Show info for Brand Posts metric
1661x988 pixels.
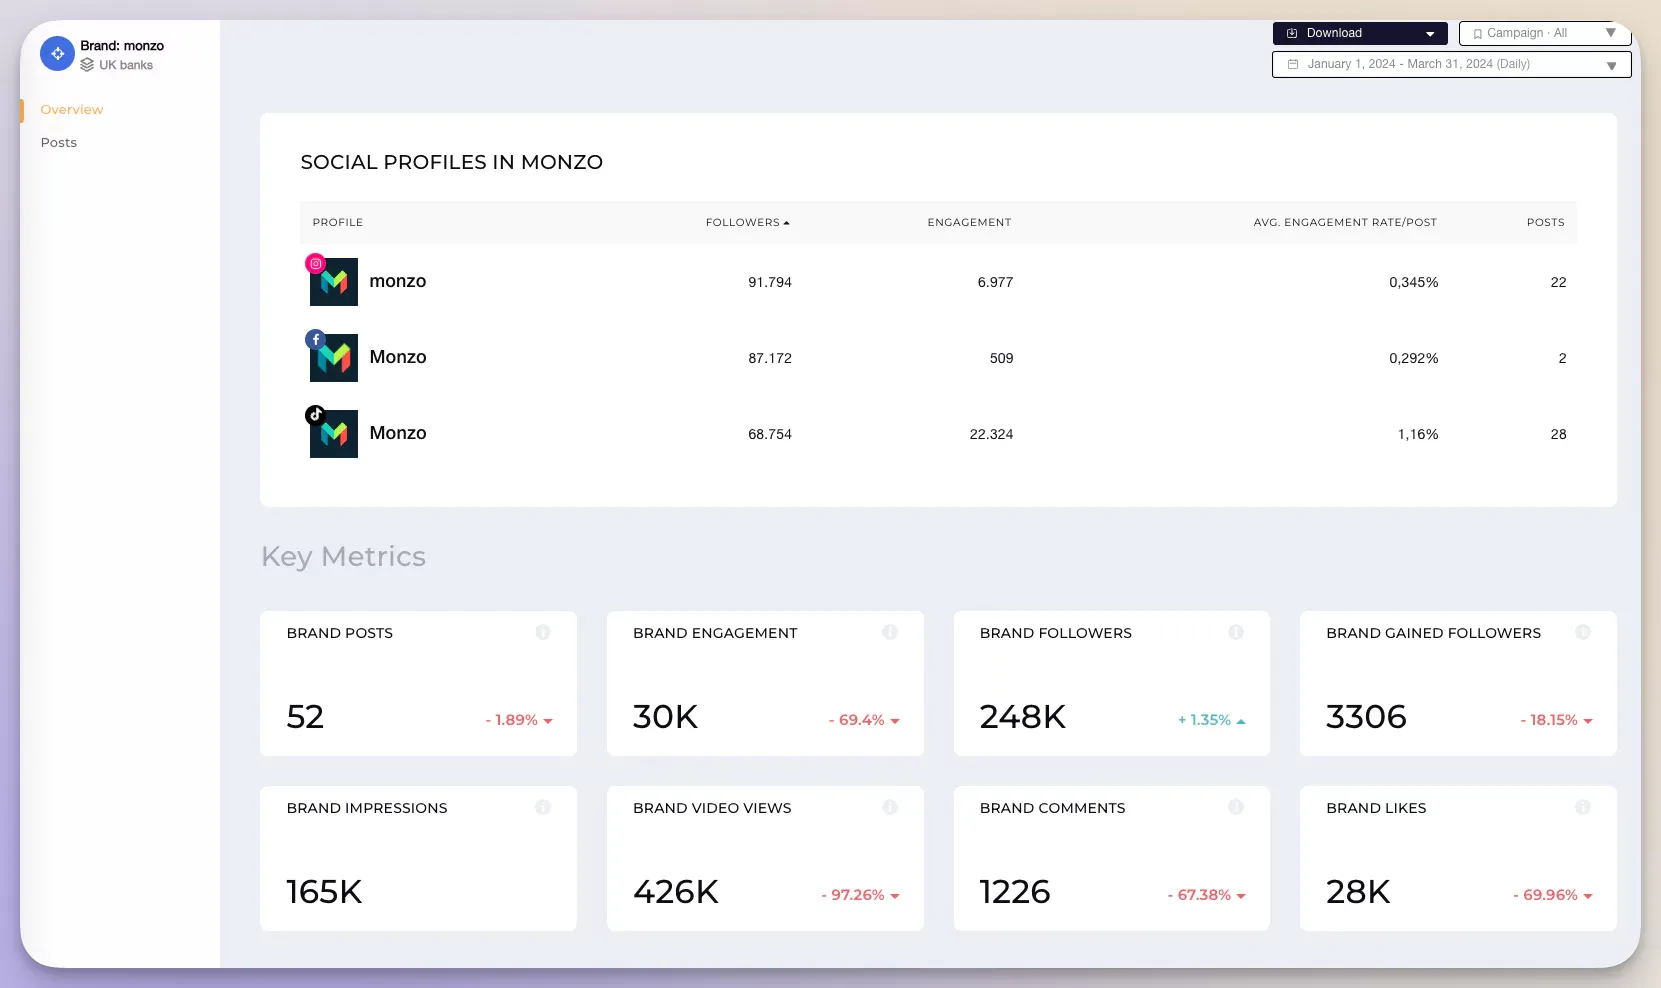pyautogui.click(x=543, y=632)
